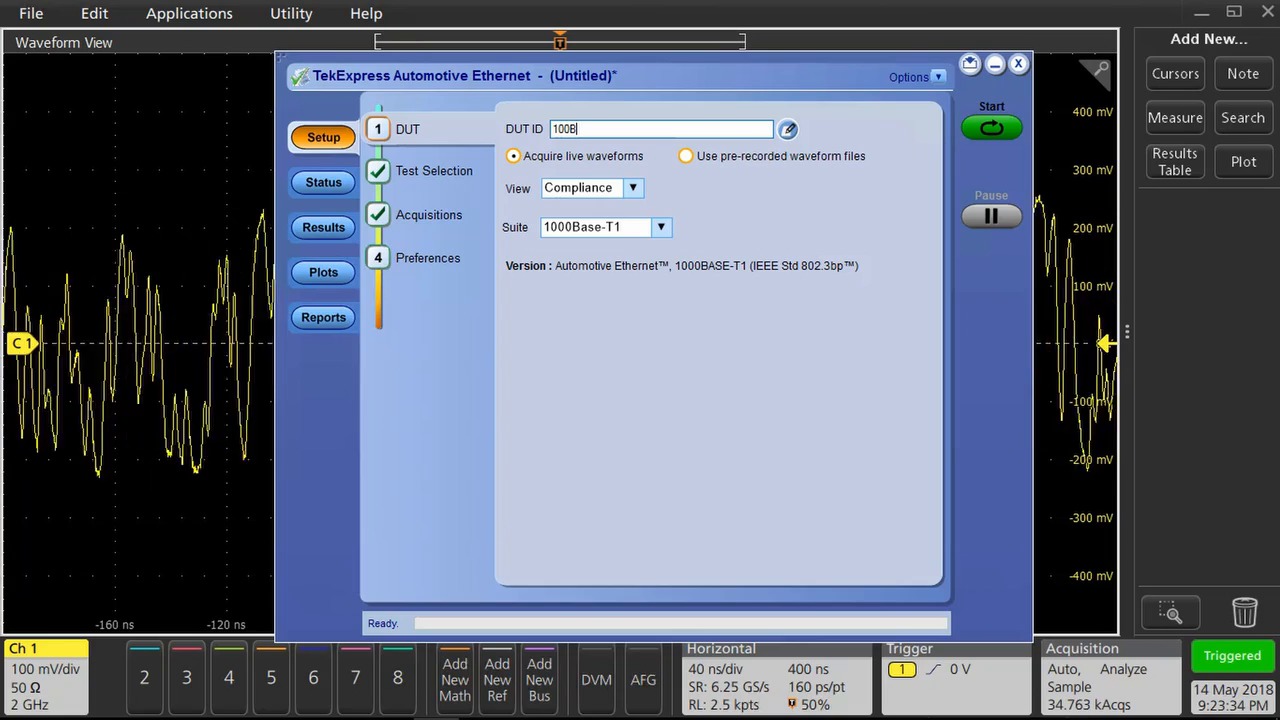The image size is (1280, 720).
Task: Click the pencil edit icon beside DUT ID
Action: coord(788,128)
